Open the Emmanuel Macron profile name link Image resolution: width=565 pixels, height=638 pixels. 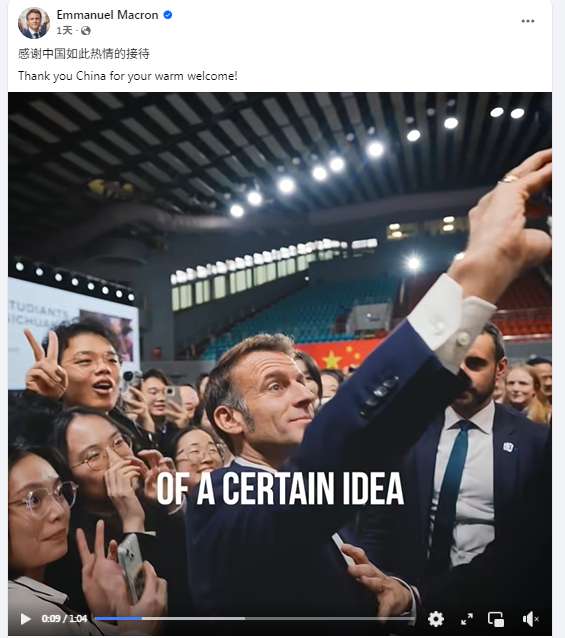pos(107,15)
